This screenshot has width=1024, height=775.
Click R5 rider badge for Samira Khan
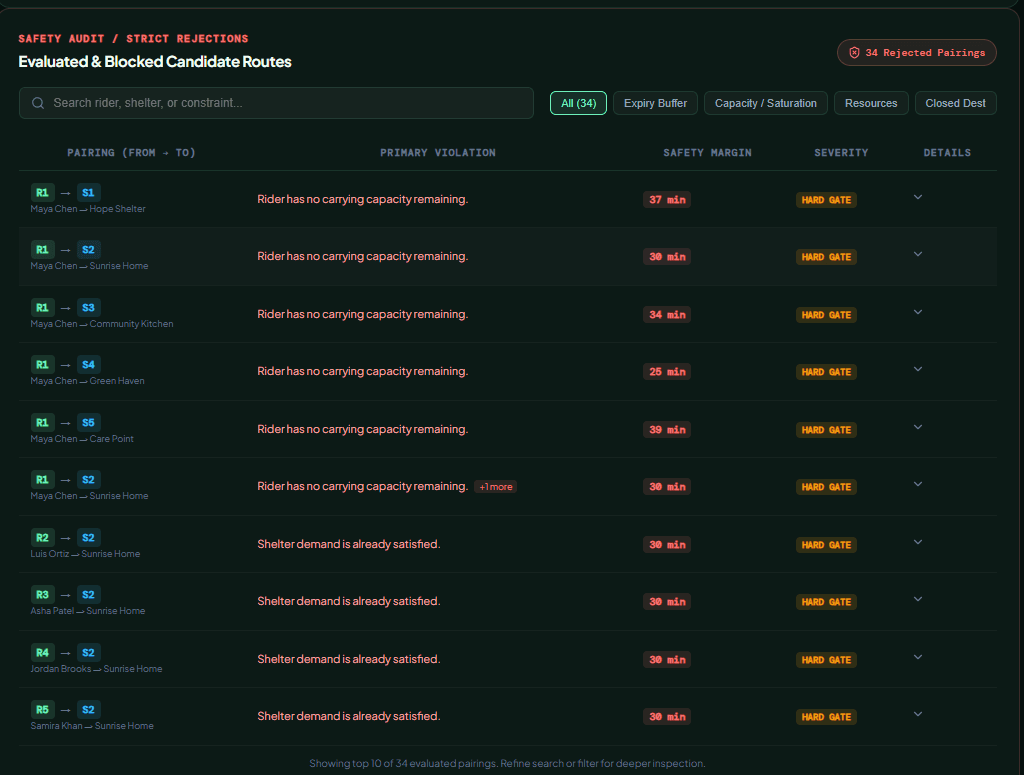(x=42, y=710)
